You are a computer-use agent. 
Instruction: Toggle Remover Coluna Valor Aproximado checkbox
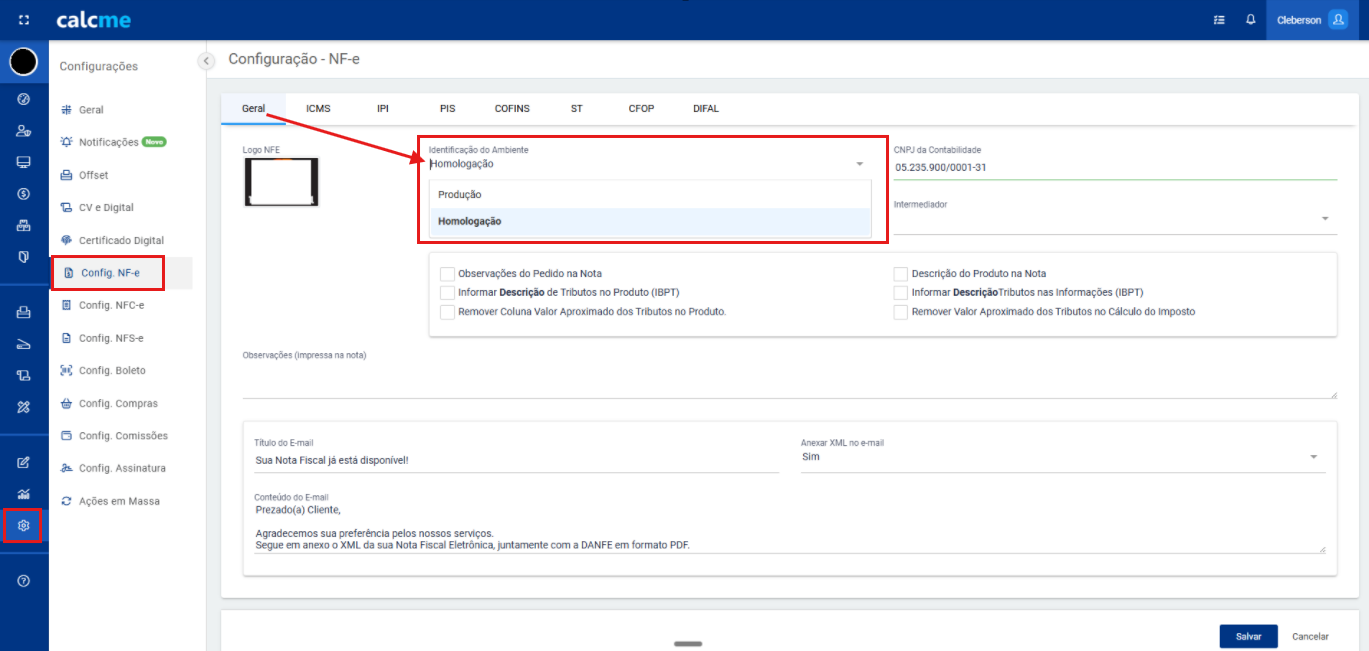448,312
